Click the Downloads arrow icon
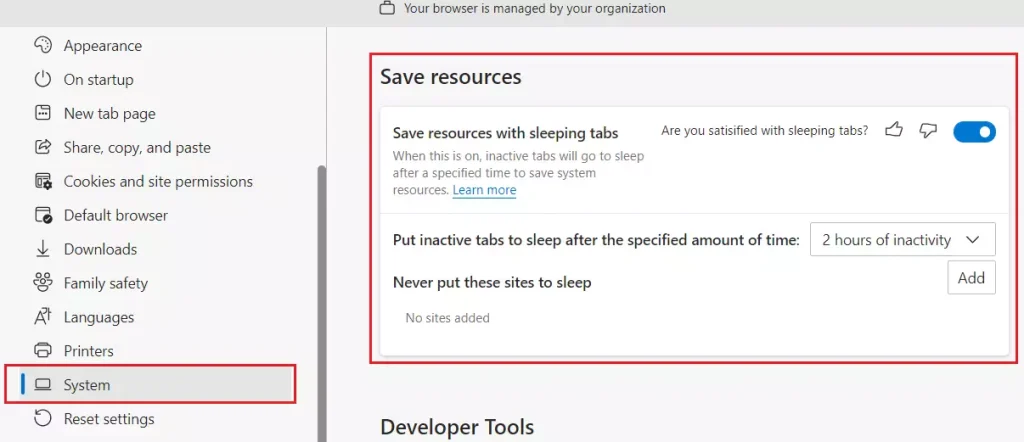The width and height of the screenshot is (1024, 442). (x=42, y=249)
